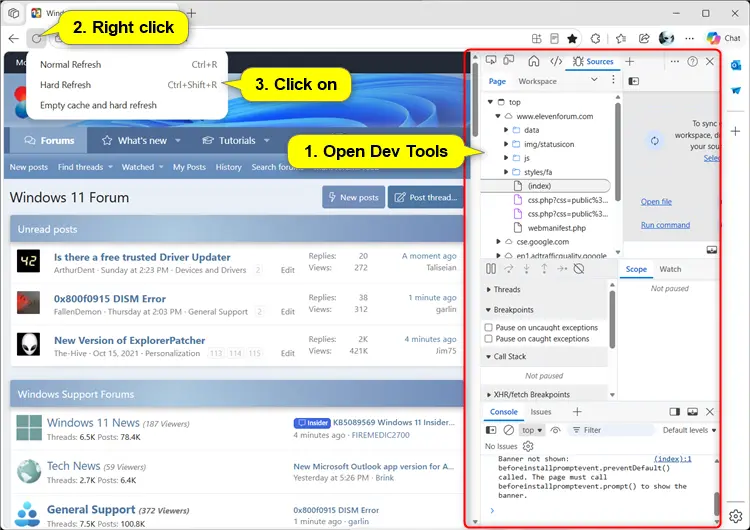Open DevTools help icon
Image resolution: width=750 pixels, height=530 pixels.
(692, 61)
